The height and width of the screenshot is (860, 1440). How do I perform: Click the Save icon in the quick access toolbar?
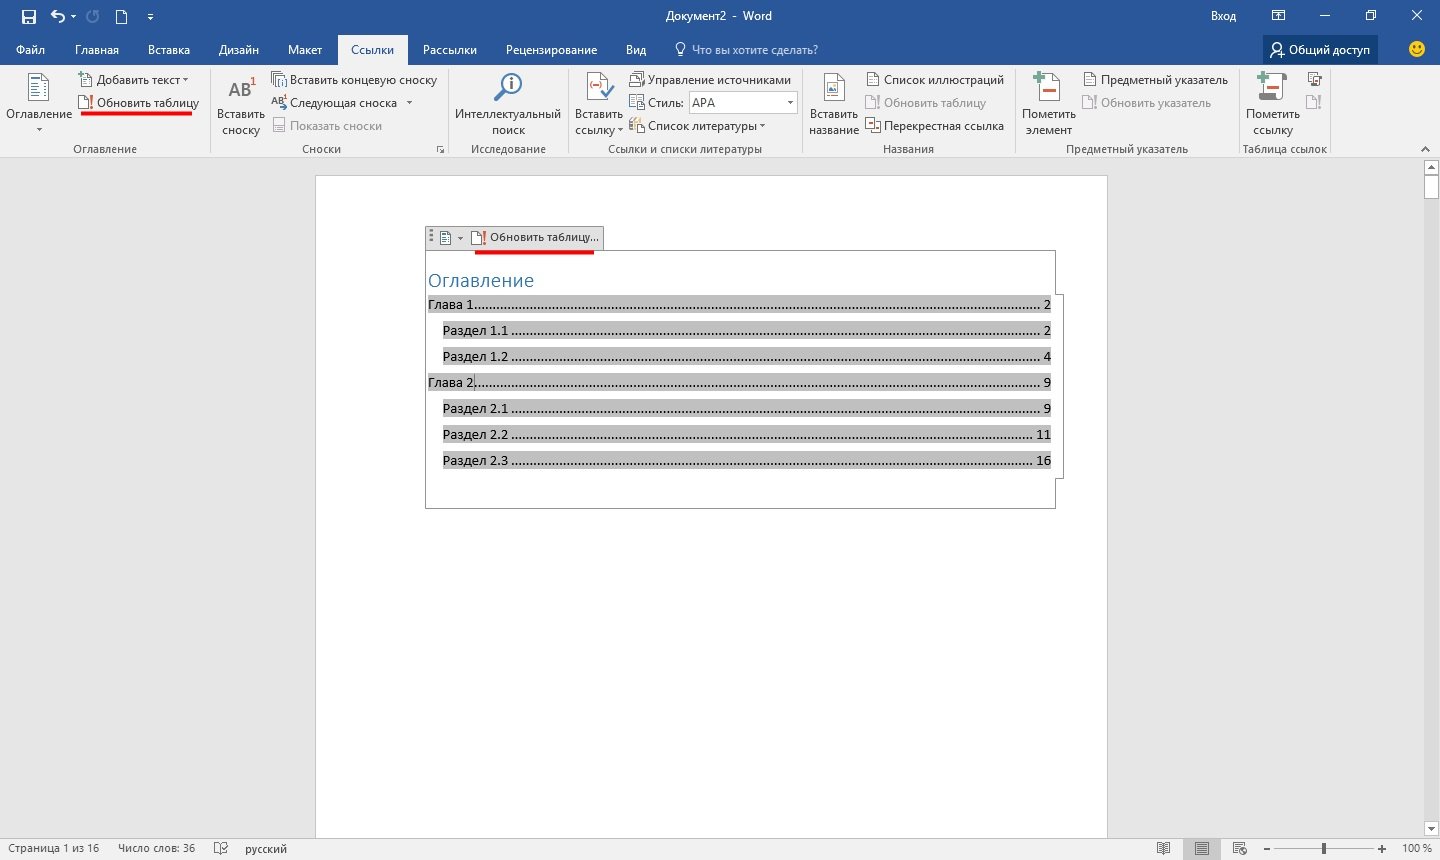click(x=28, y=16)
